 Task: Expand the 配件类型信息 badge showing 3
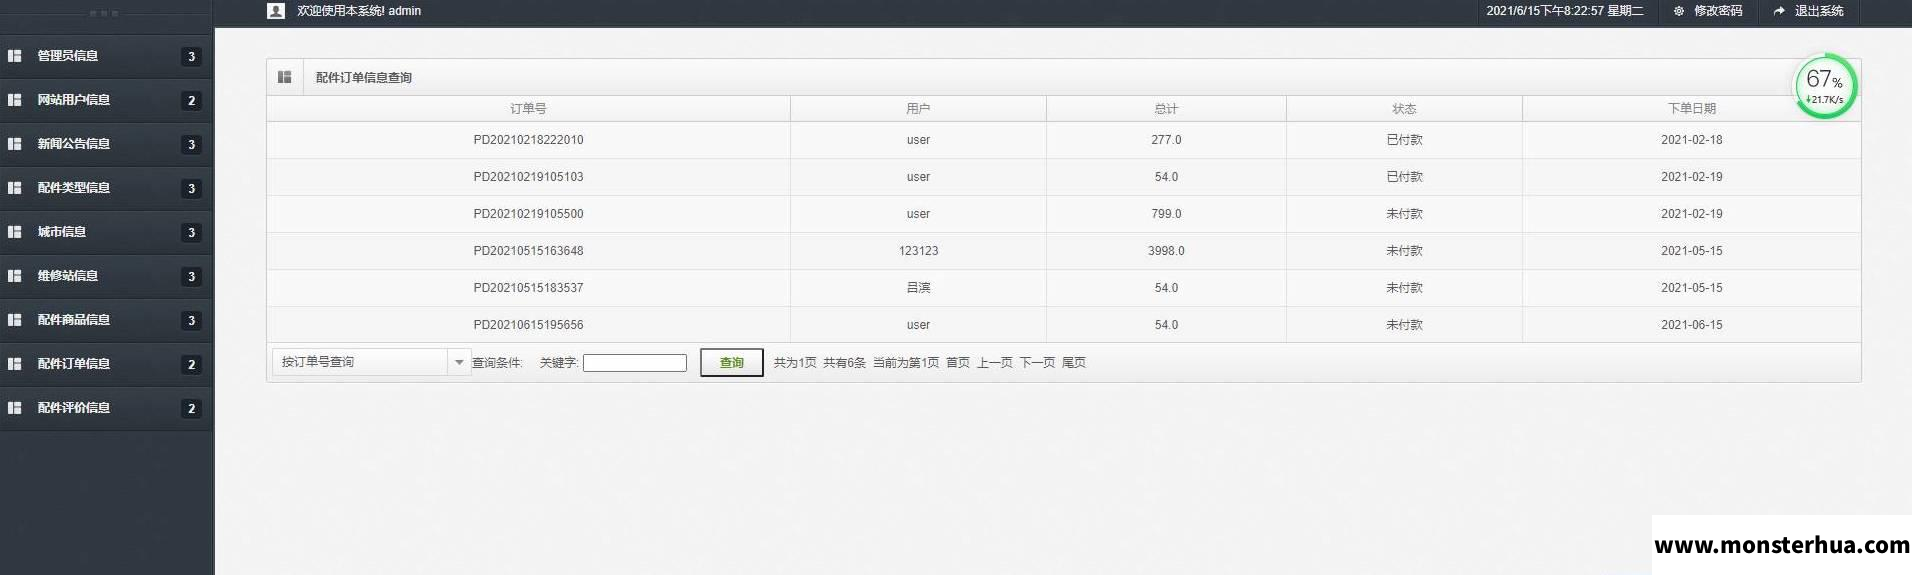pyautogui.click(x=192, y=189)
